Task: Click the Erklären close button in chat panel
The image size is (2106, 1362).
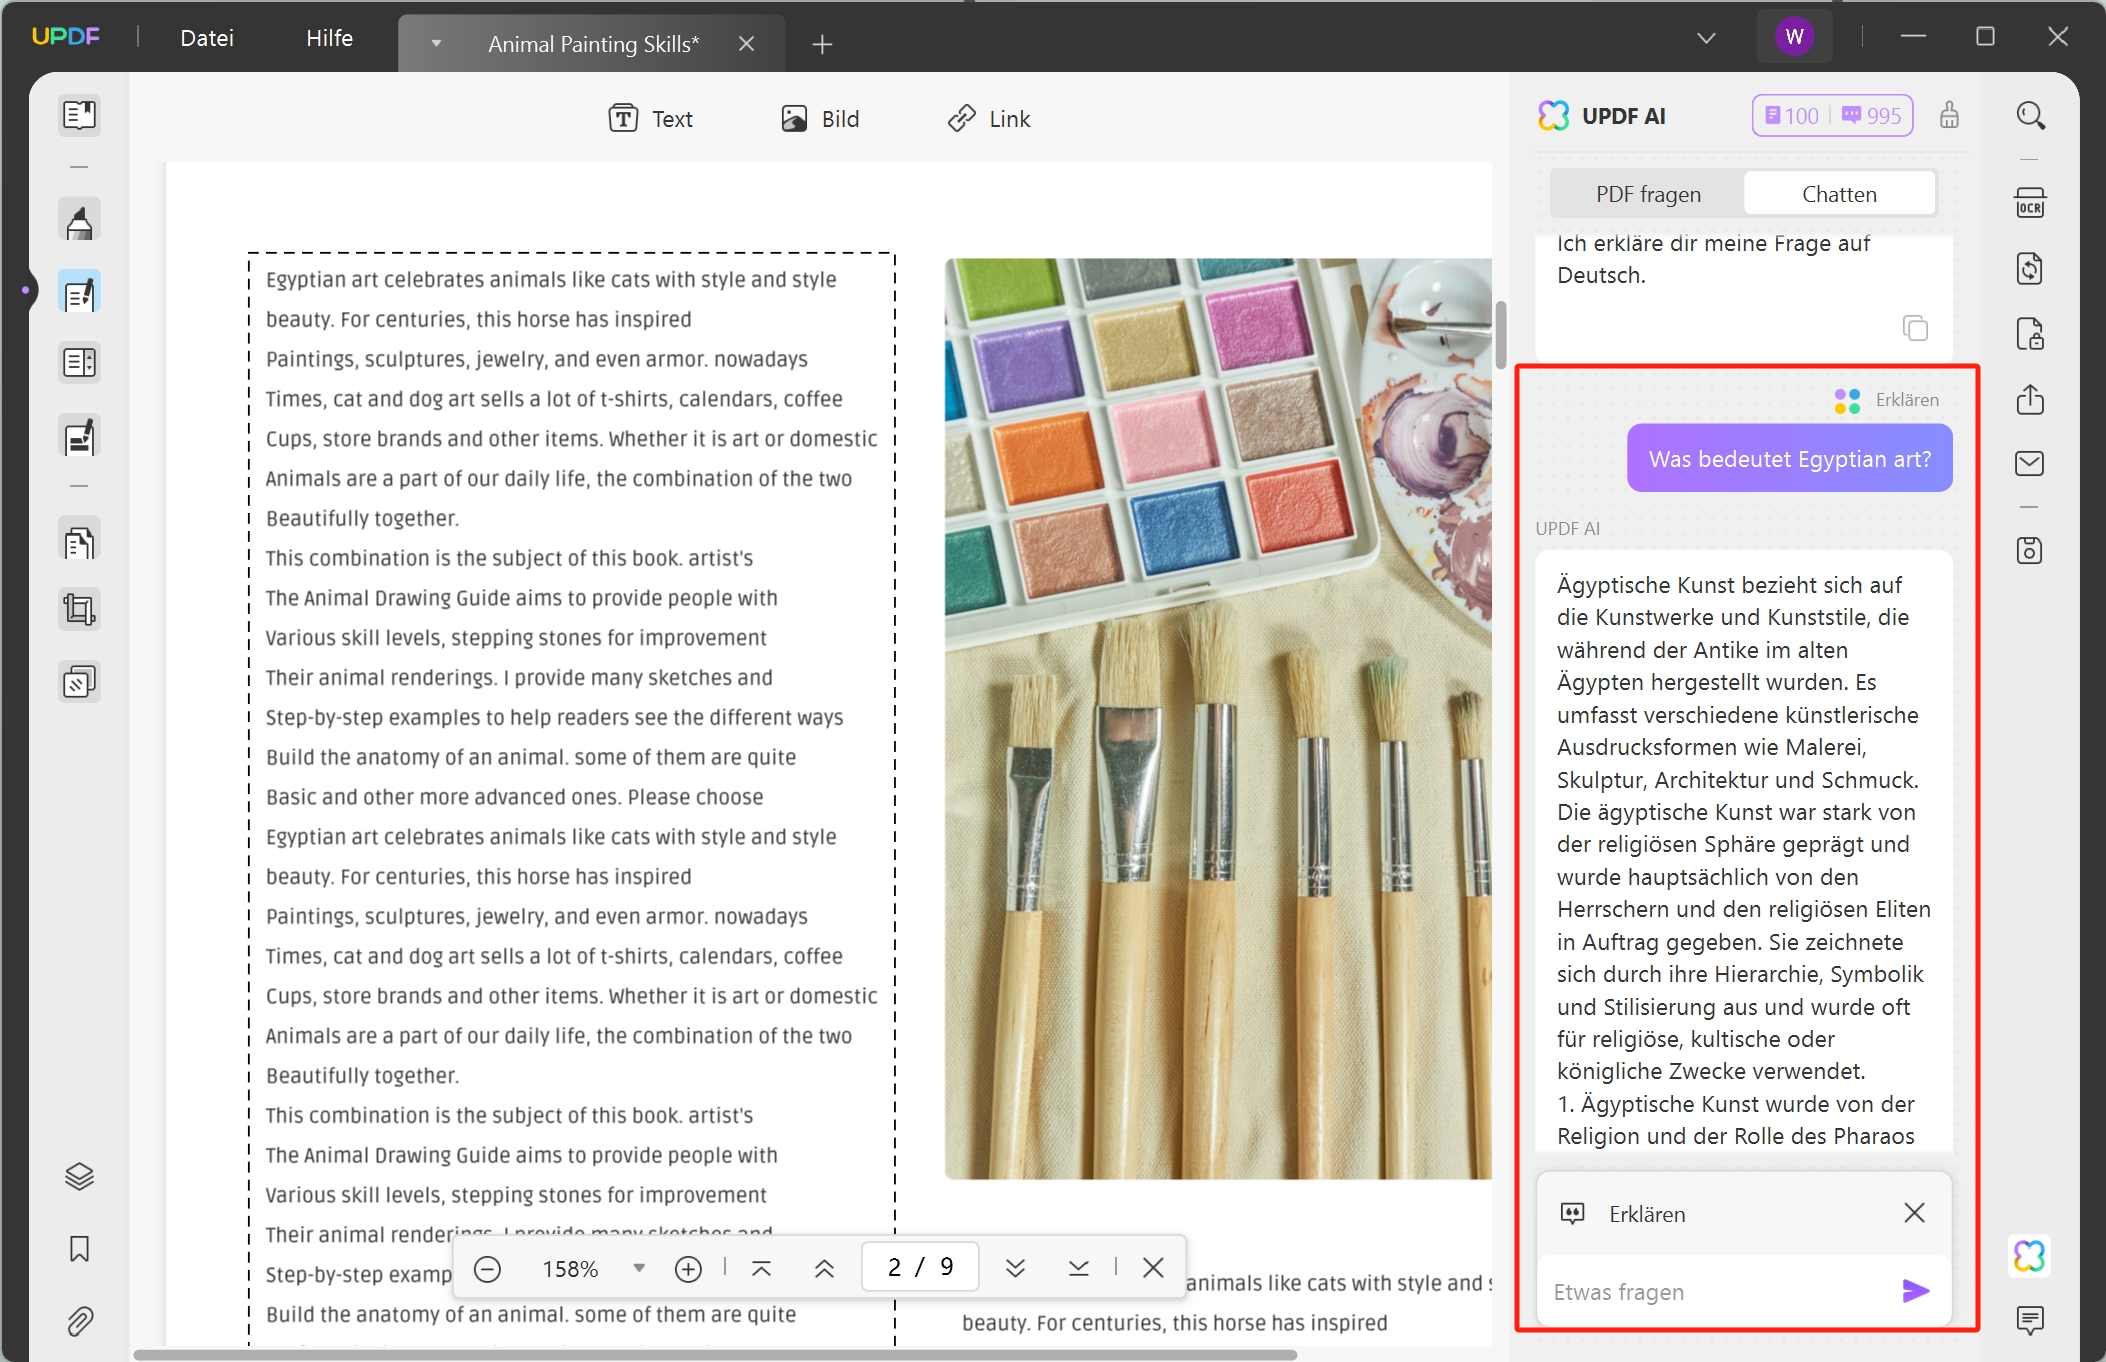Action: [x=1916, y=1212]
